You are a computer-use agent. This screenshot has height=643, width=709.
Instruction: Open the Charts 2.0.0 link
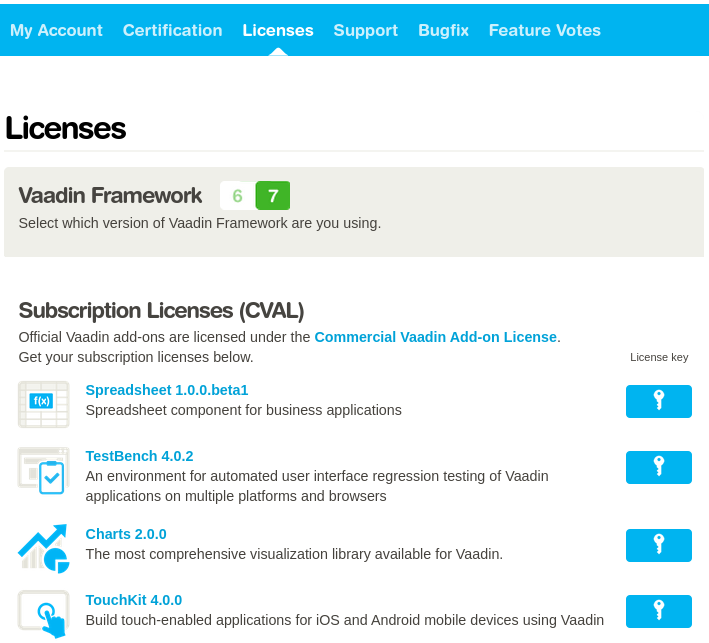(x=126, y=534)
